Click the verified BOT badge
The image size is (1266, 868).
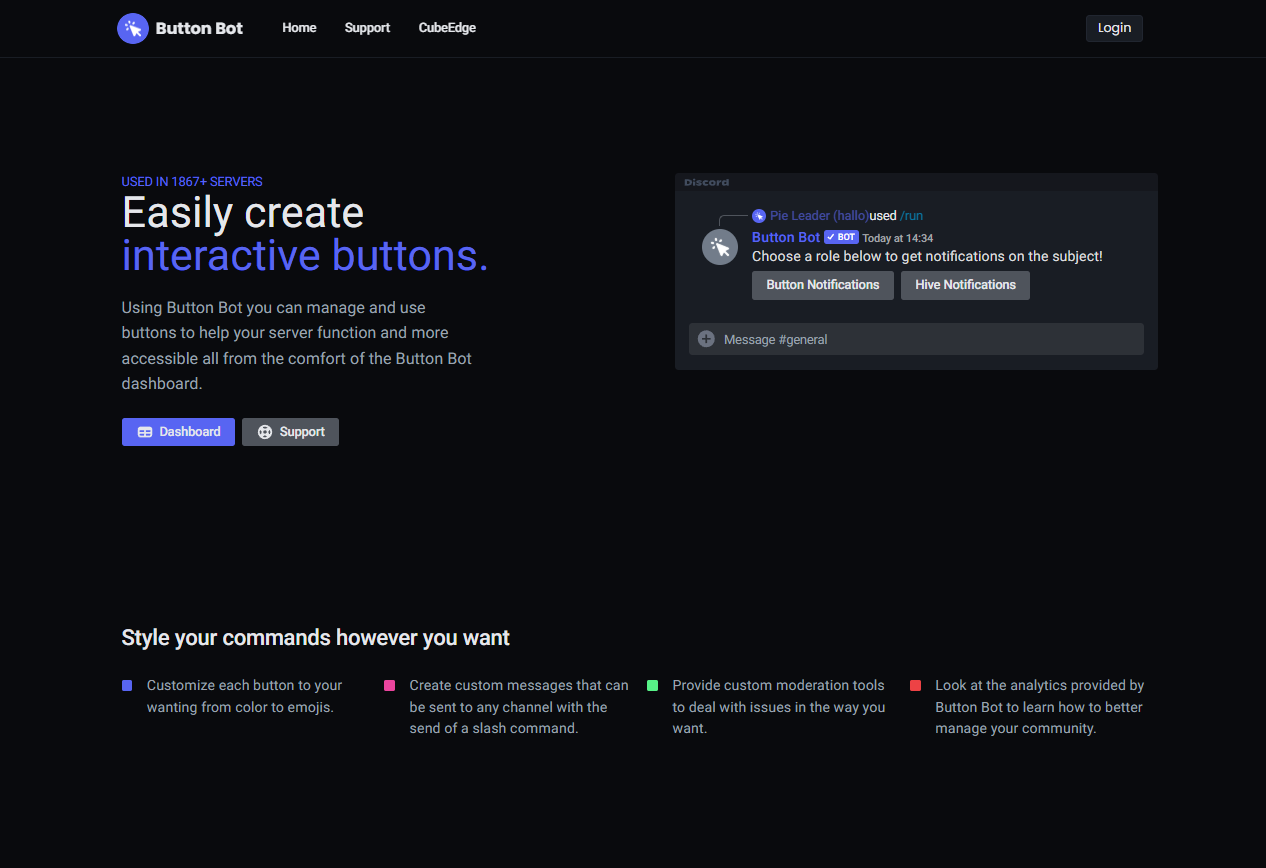coord(841,238)
